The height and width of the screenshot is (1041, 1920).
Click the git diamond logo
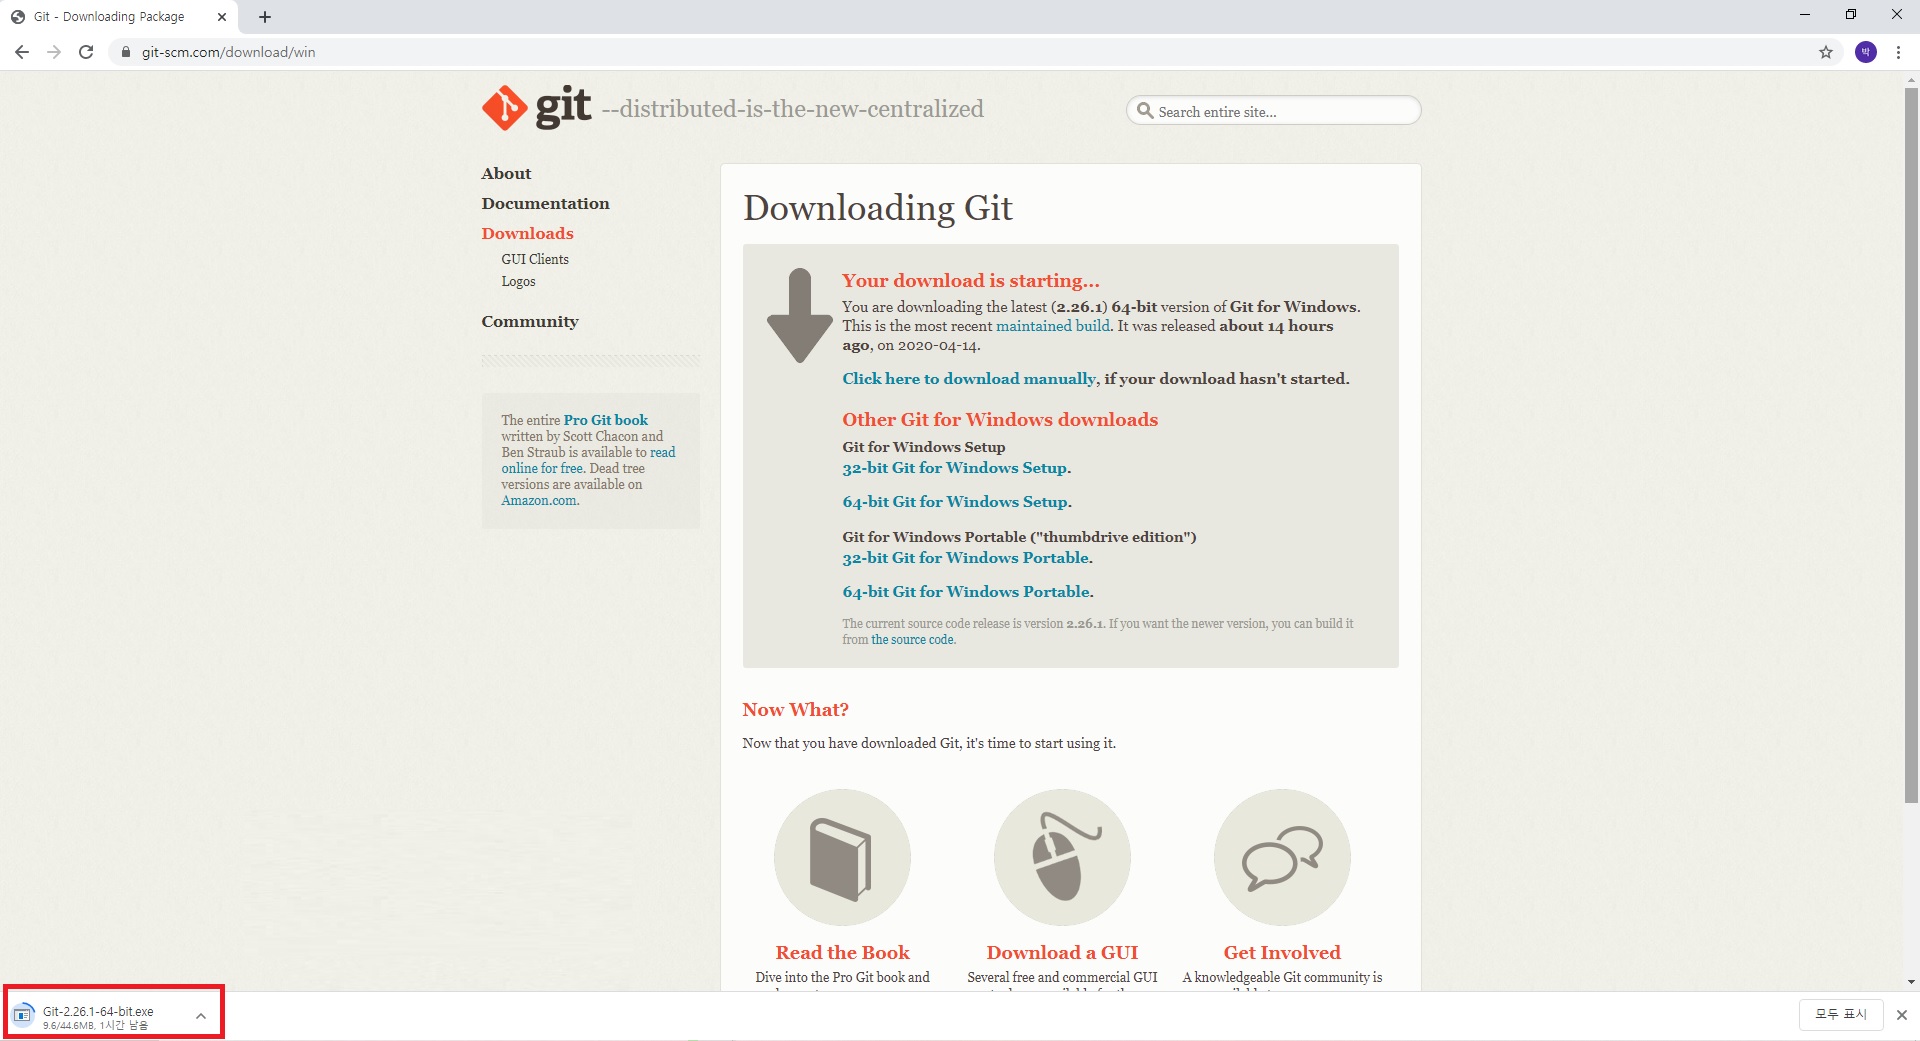[x=505, y=108]
